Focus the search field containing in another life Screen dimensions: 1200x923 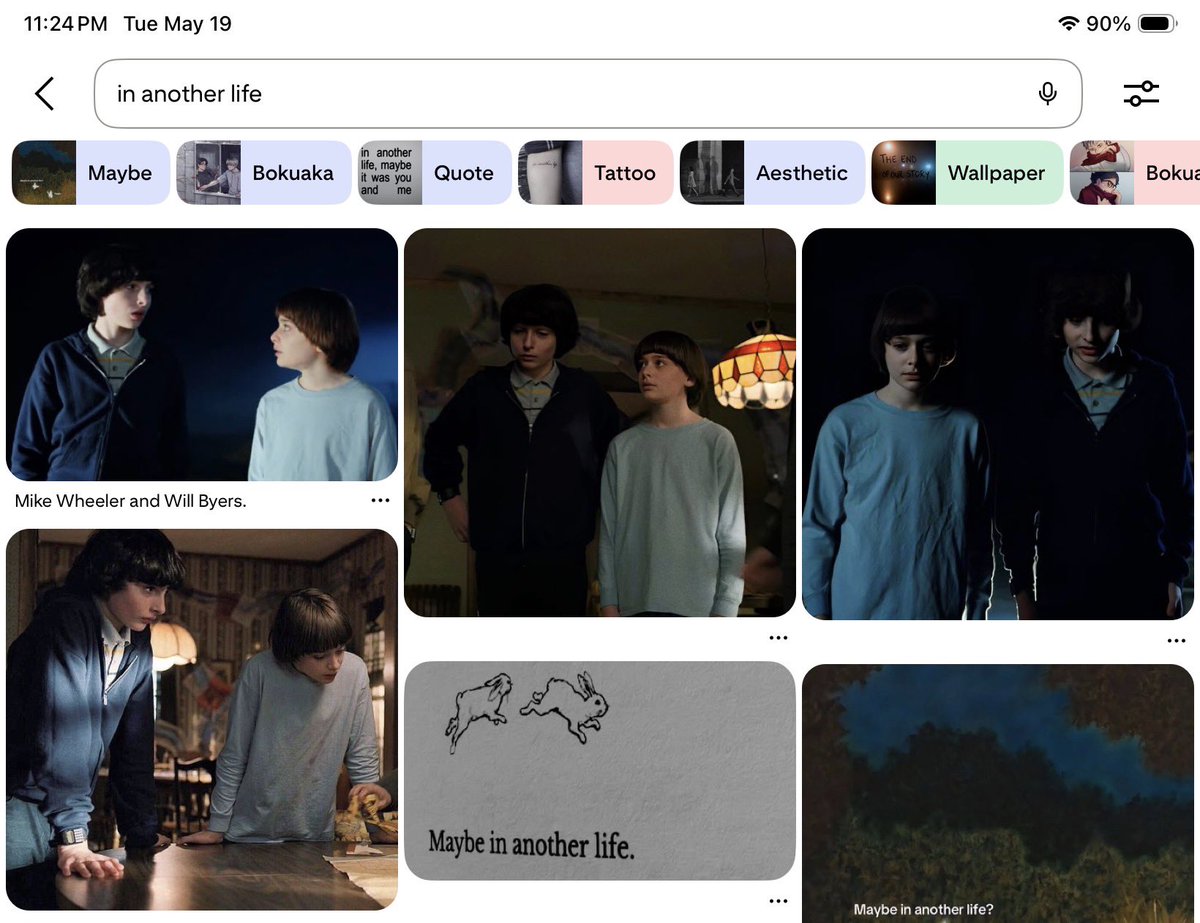click(588, 93)
